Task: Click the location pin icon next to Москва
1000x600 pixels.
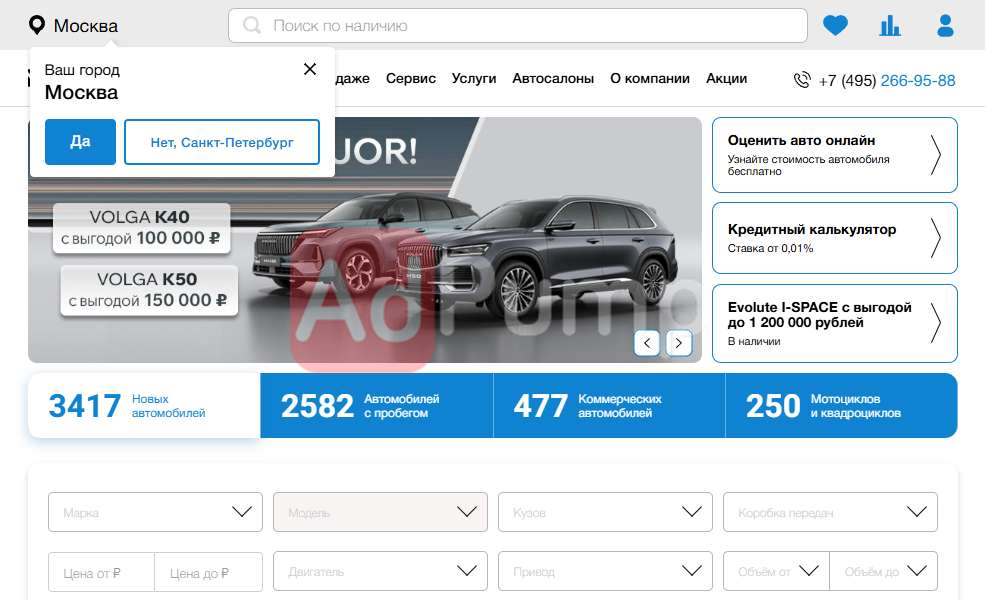Action: coord(37,26)
